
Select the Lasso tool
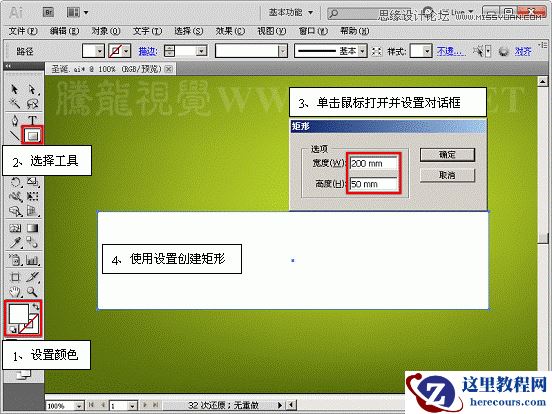(x=32, y=104)
